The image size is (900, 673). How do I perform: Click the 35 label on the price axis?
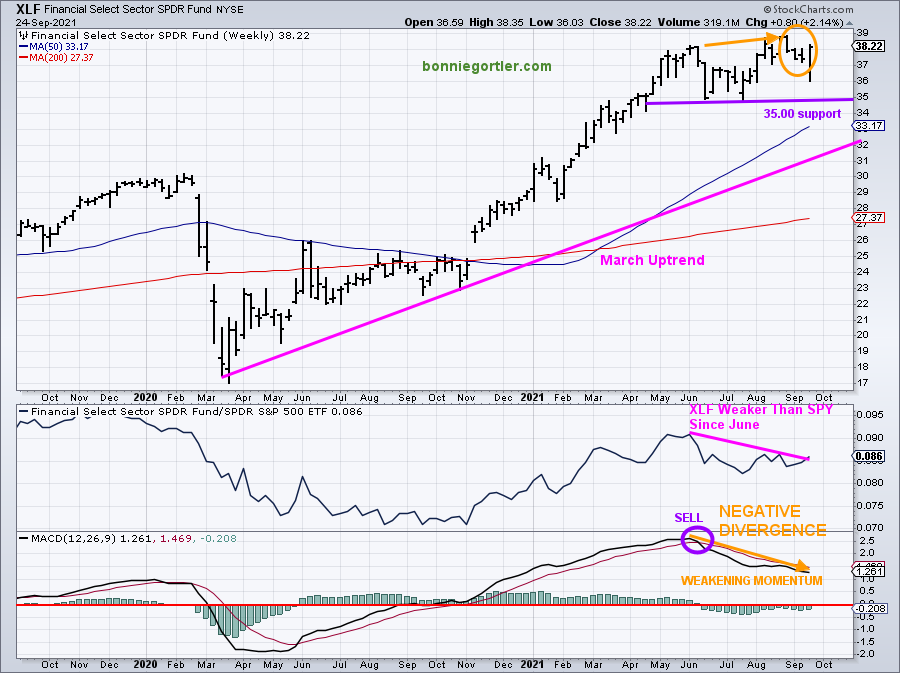(862, 96)
